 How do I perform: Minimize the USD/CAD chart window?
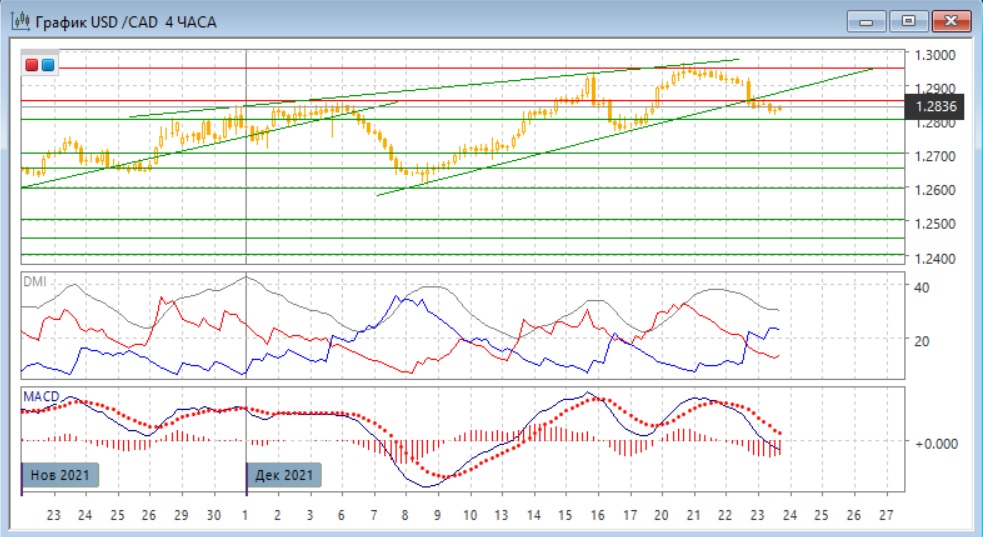pos(866,20)
